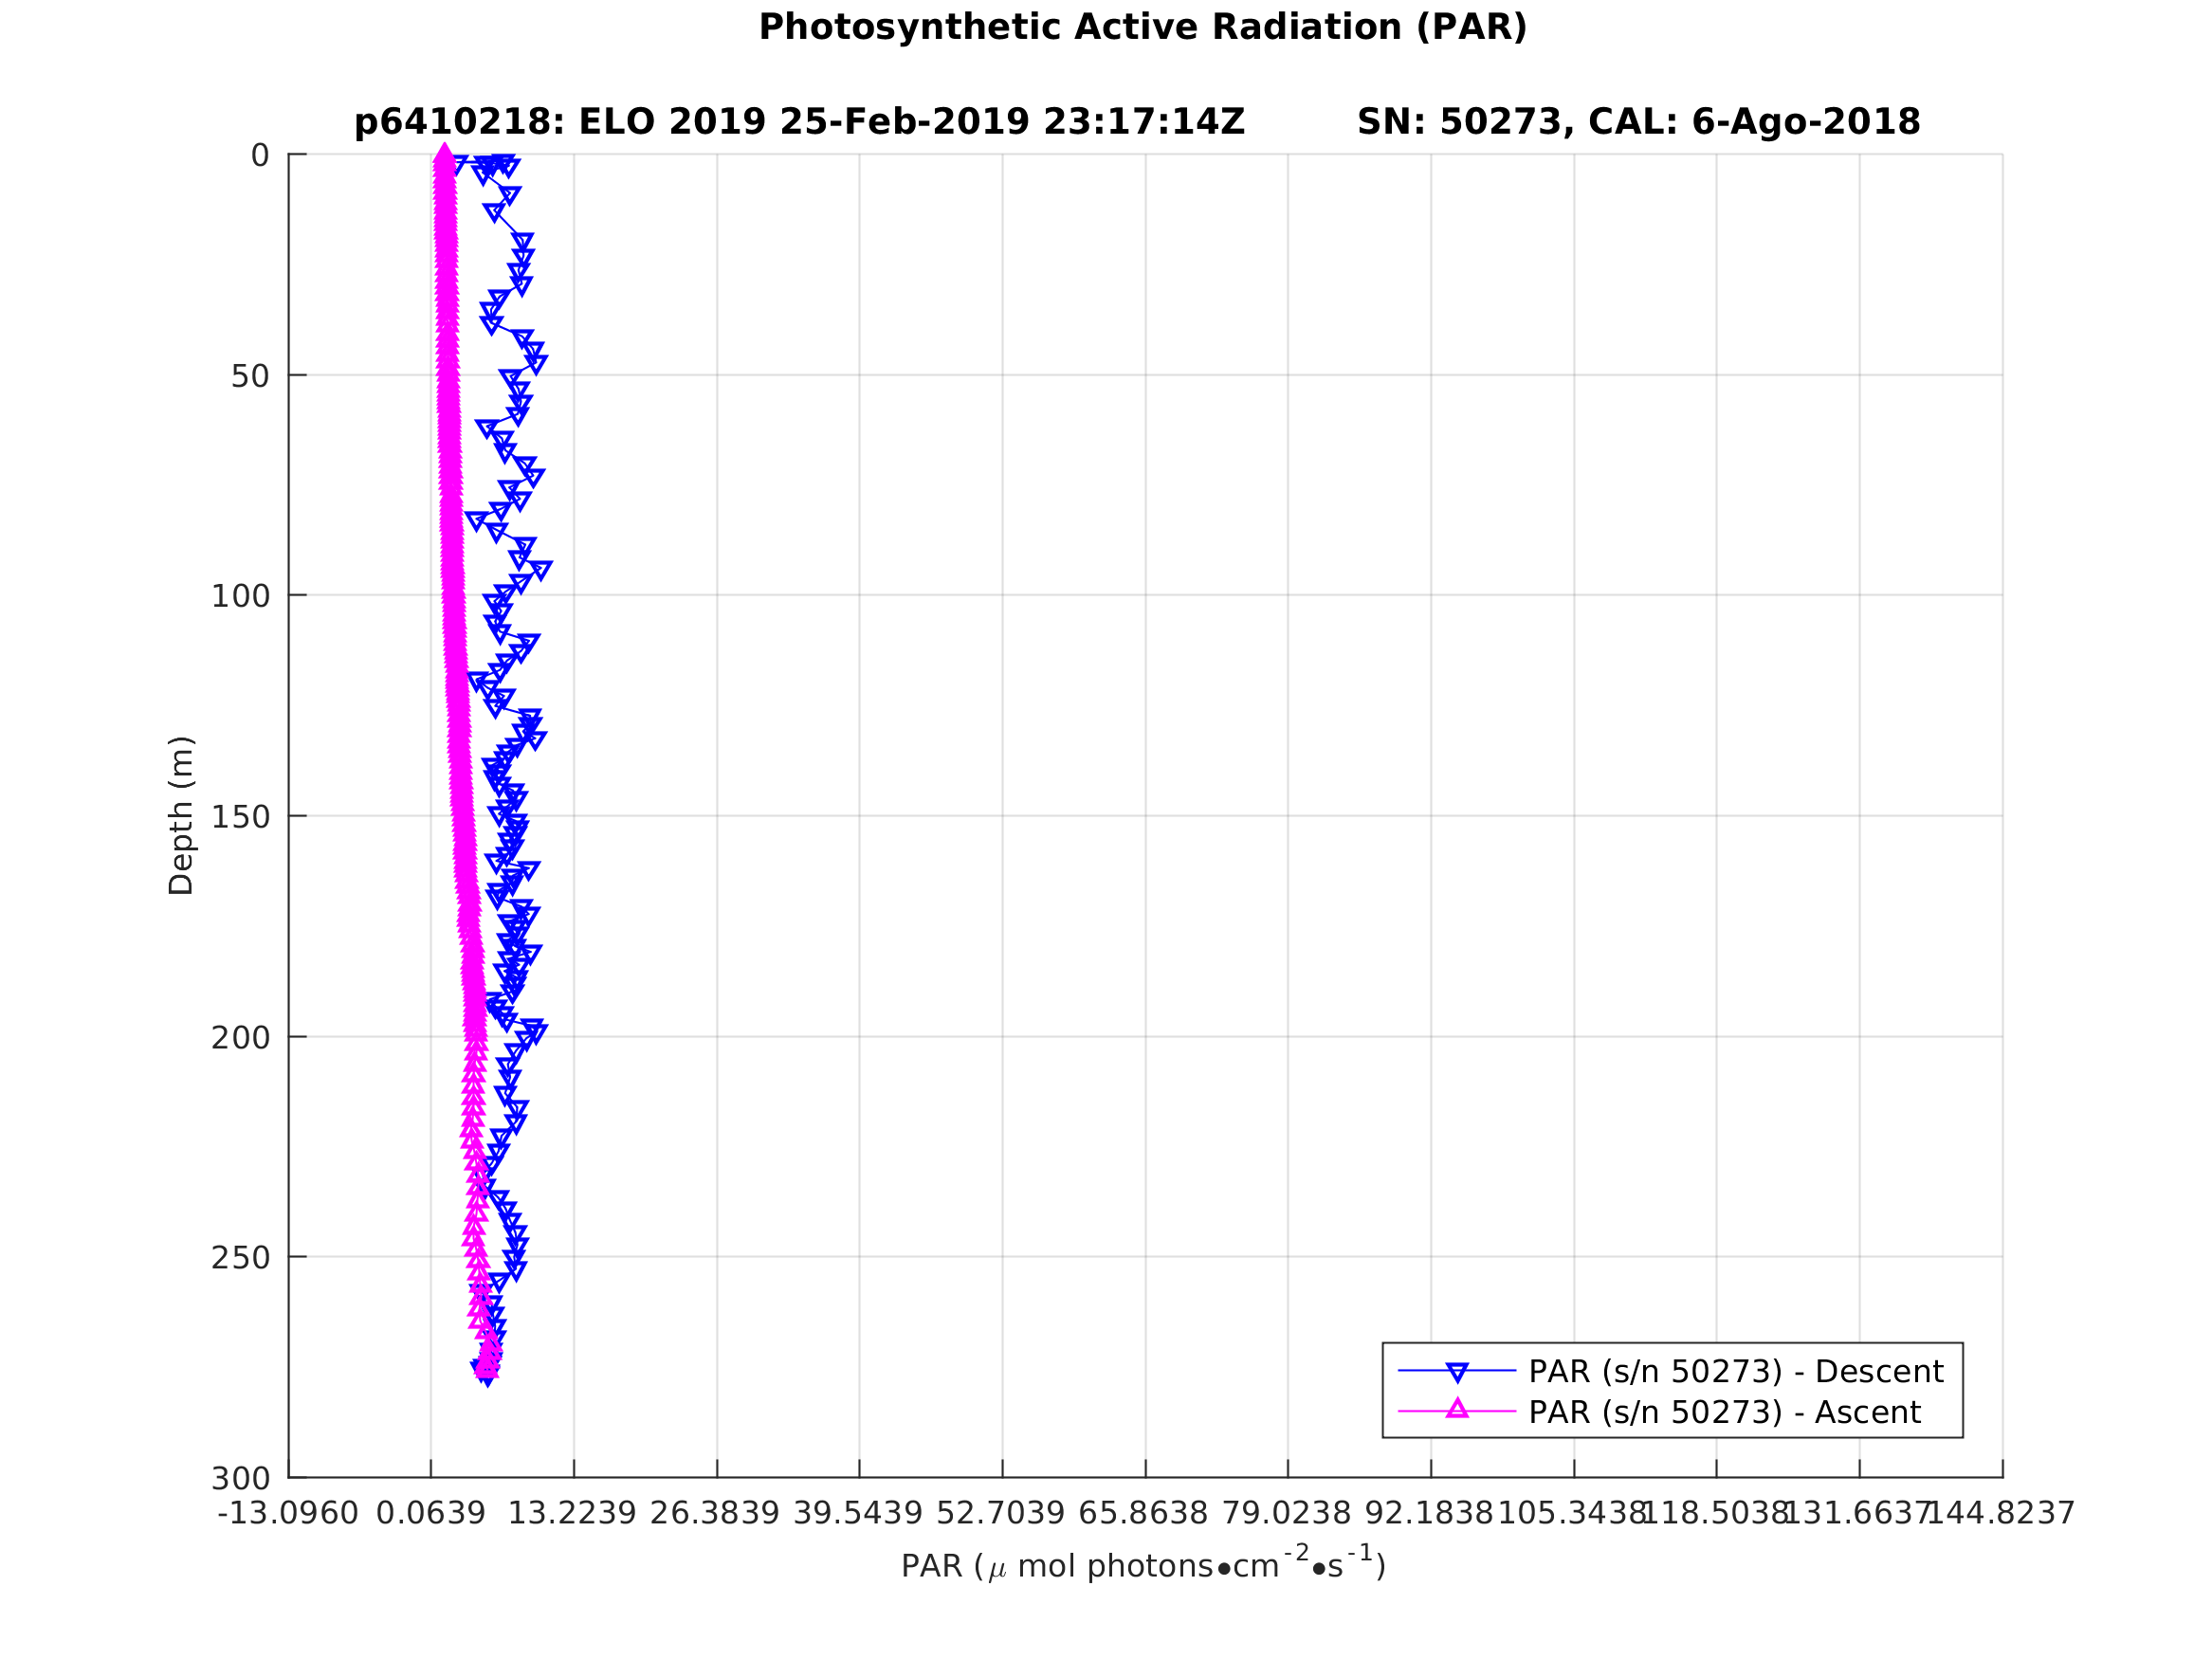Click legend entry 'PAR (s/n 50273) - Descent'
The width and height of the screenshot is (2212, 1659).
point(1736,1372)
